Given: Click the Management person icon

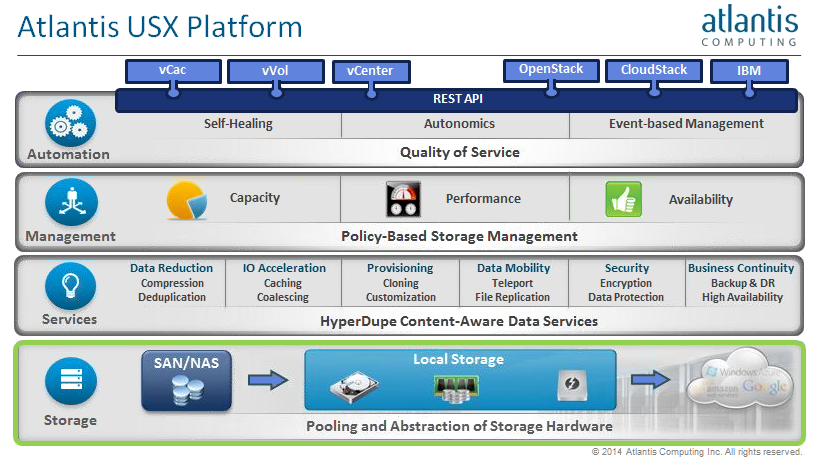Looking at the screenshot, I should [x=71, y=203].
